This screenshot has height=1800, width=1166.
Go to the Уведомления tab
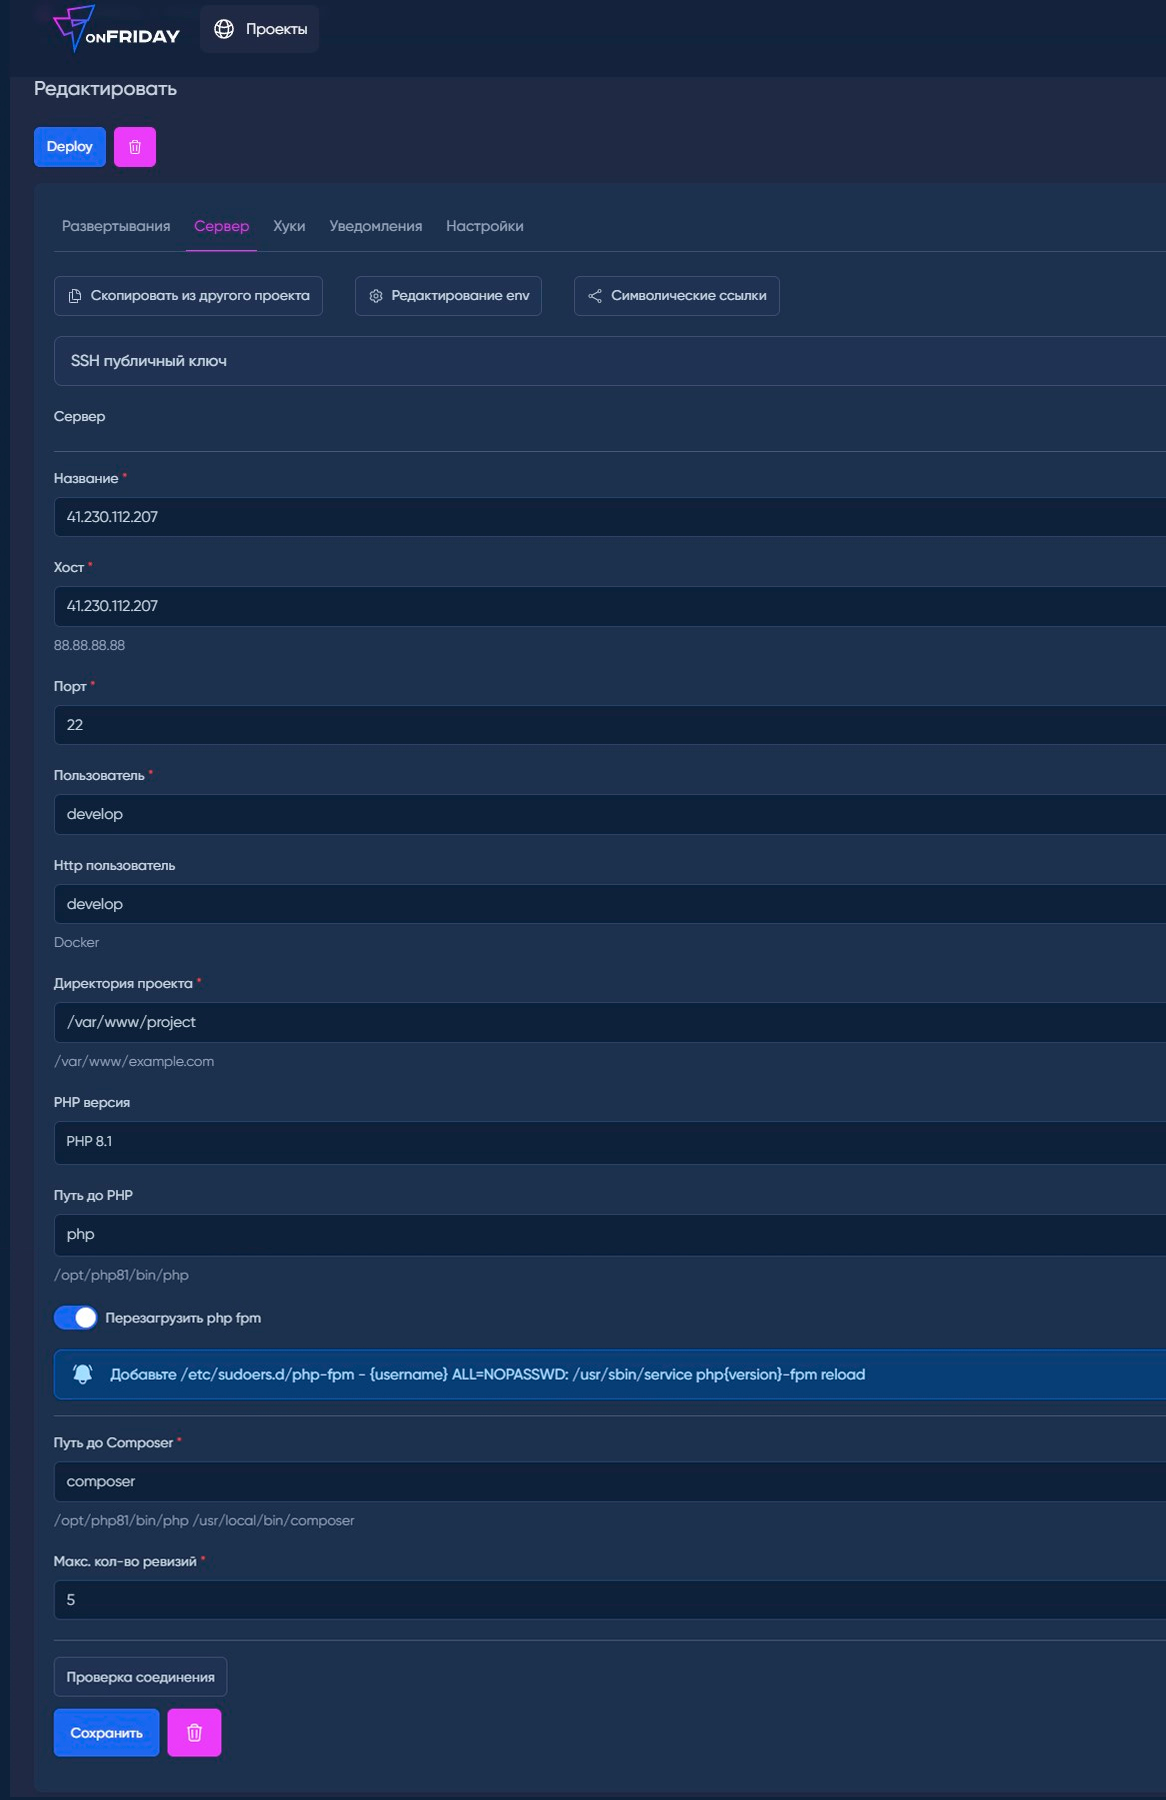pos(375,226)
